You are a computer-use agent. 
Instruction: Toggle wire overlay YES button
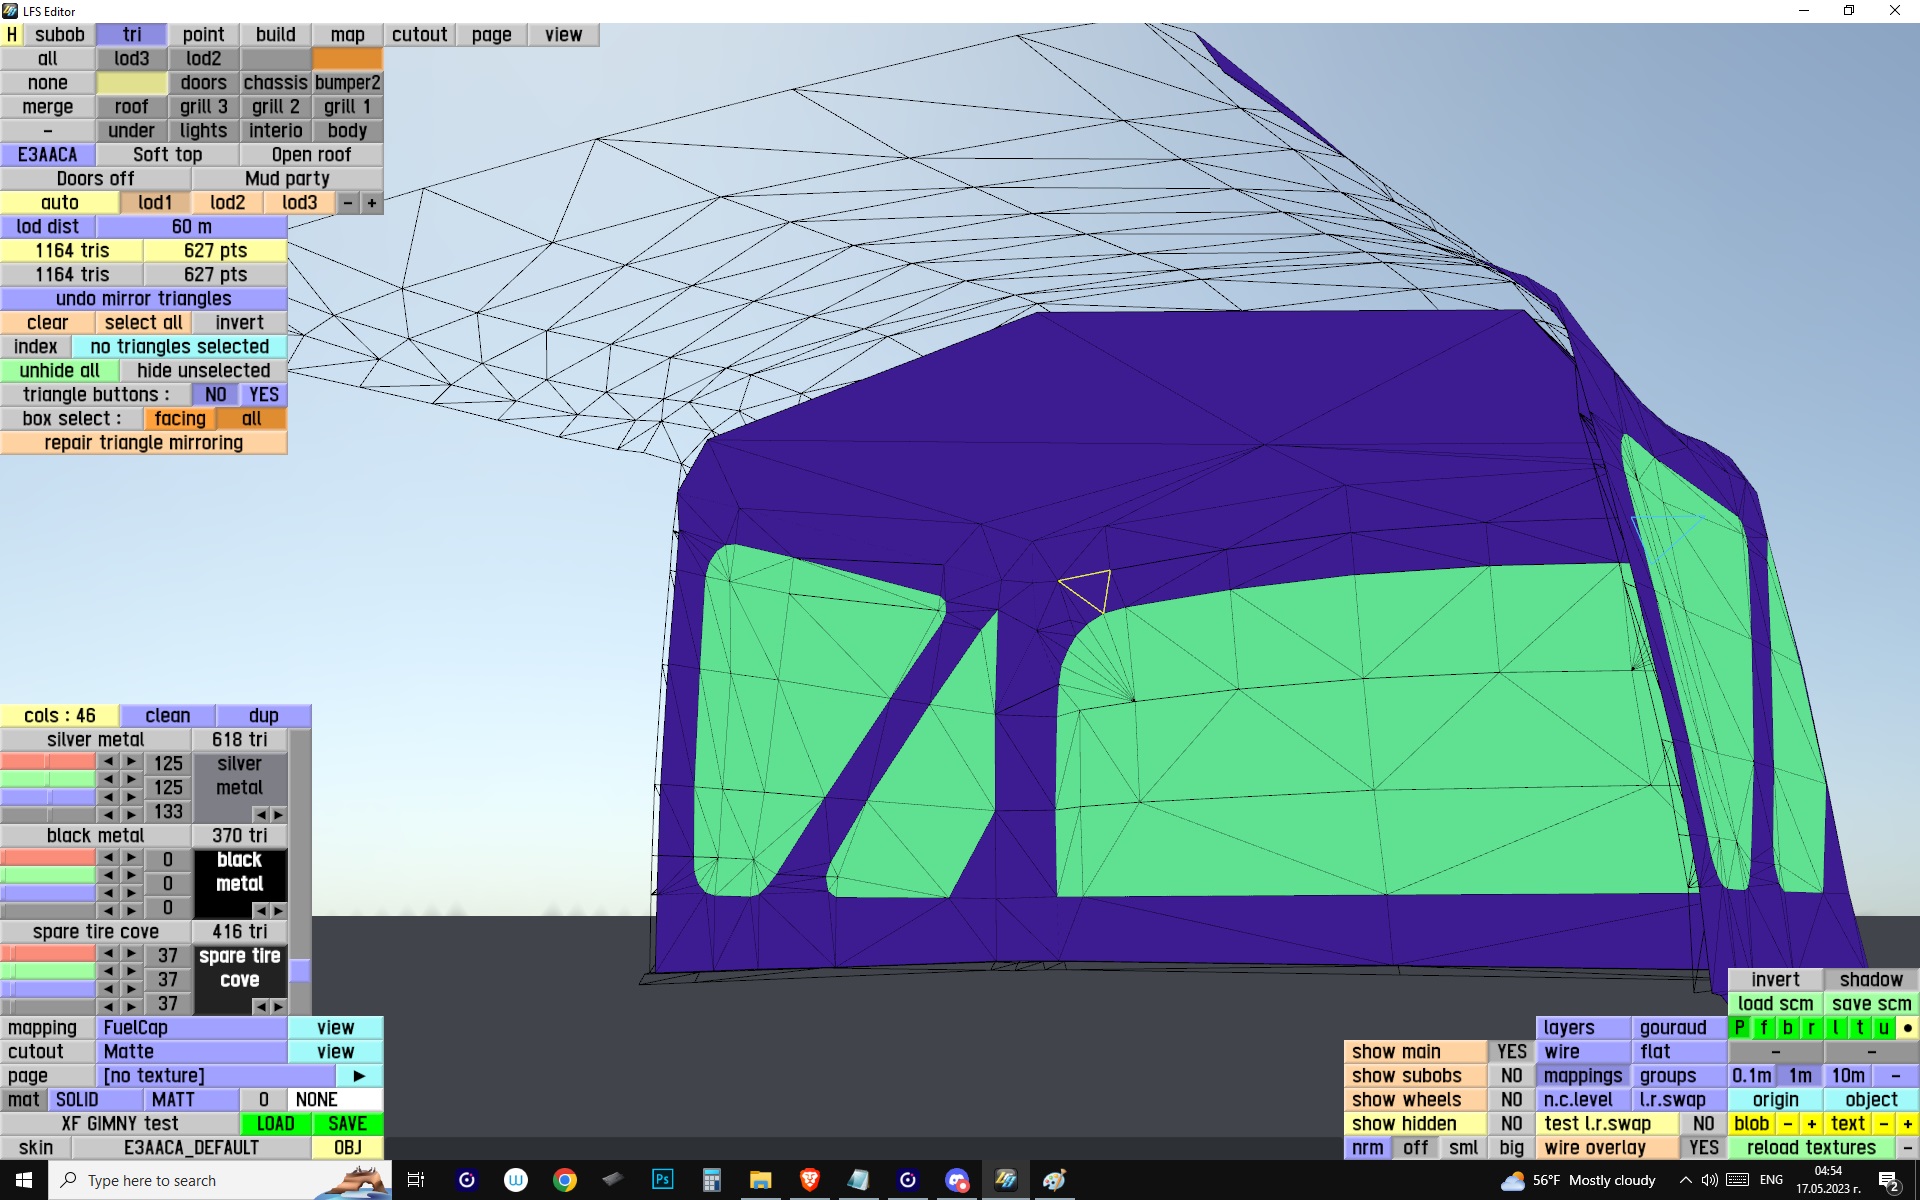(x=1703, y=1148)
